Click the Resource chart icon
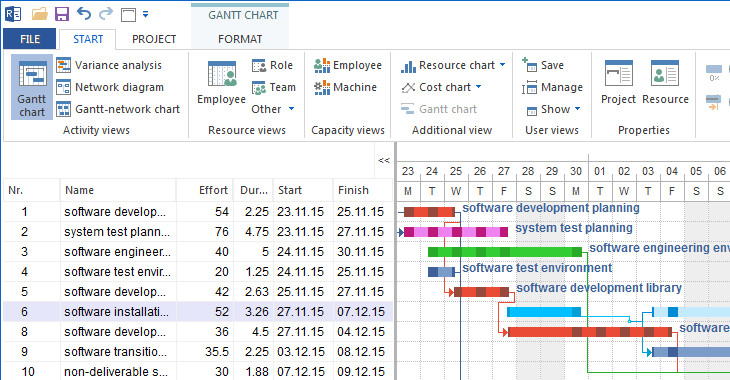 [408, 66]
